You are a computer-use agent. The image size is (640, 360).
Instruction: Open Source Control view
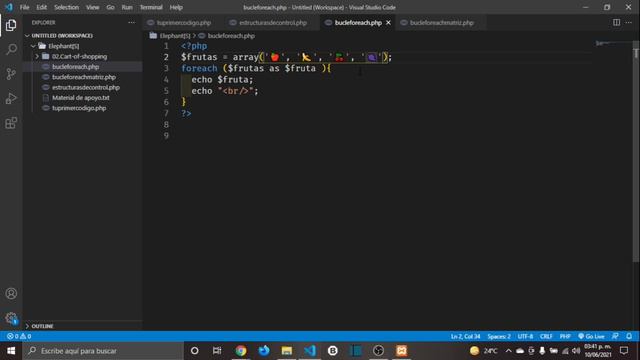coord(11,74)
